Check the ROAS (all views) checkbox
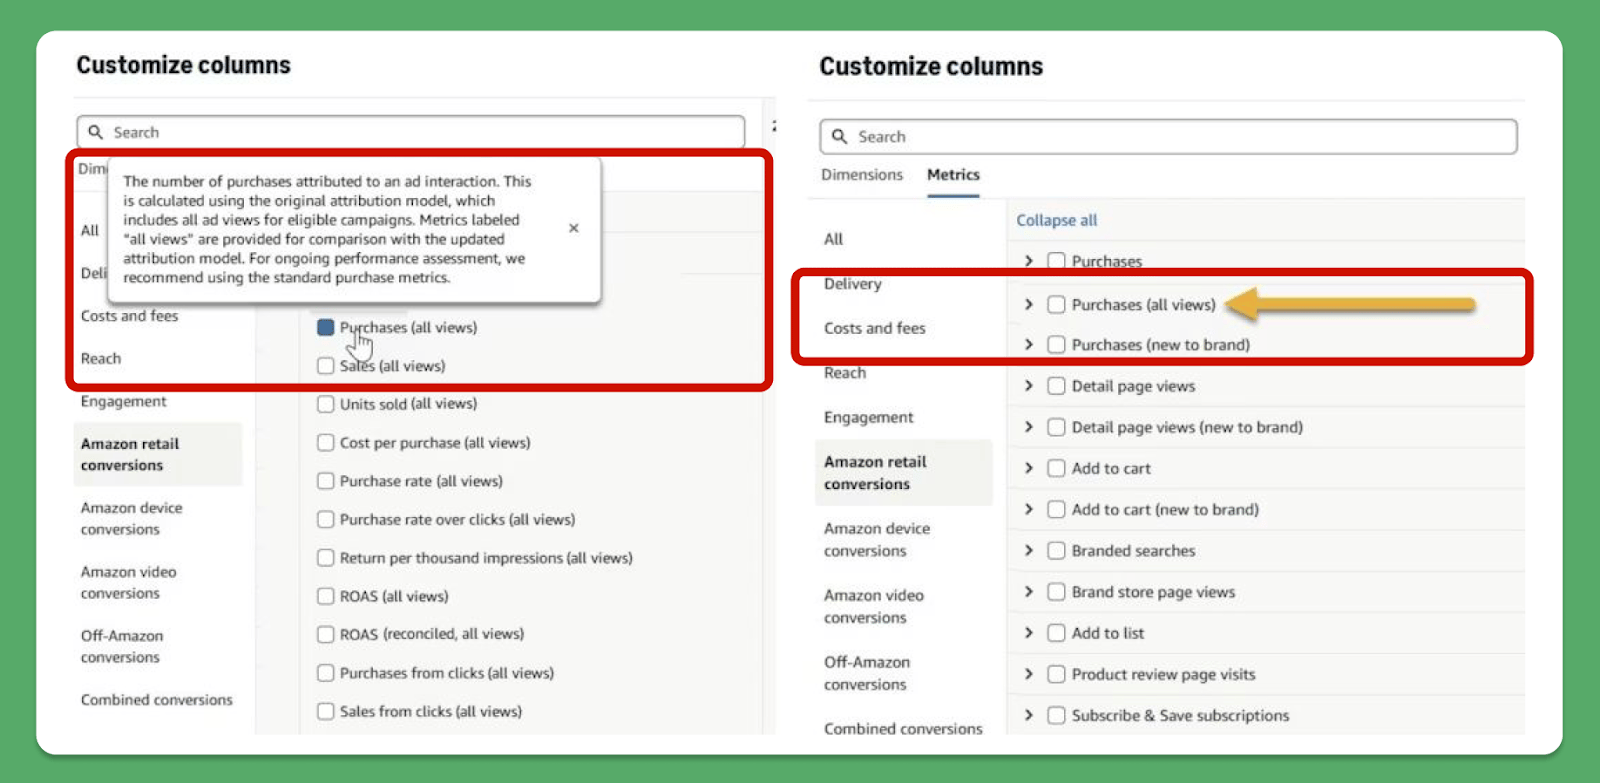This screenshot has height=783, width=1600. pyautogui.click(x=326, y=596)
